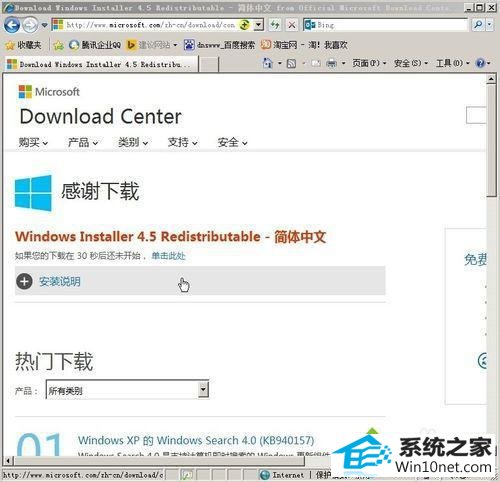Open the 页面(P) menu

(x=369, y=63)
